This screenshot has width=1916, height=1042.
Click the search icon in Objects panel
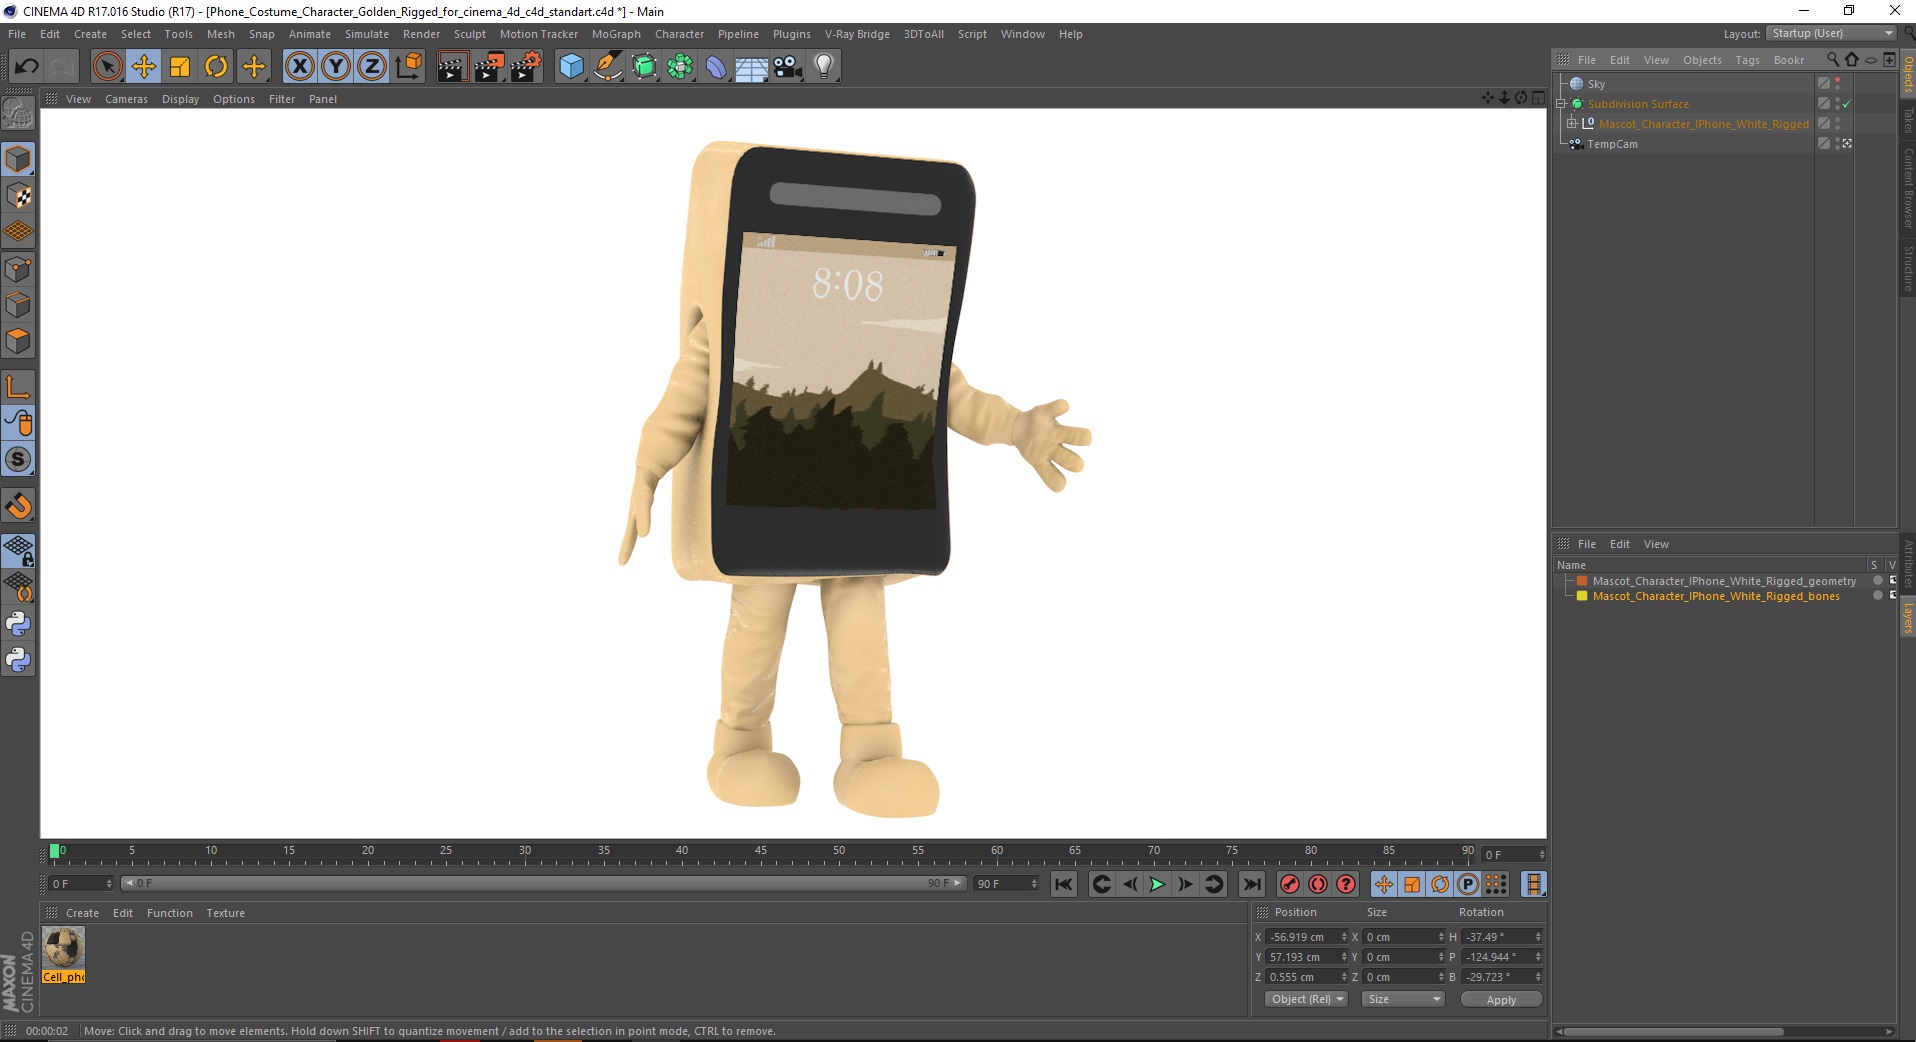pyautogui.click(x=1832, y=60)
